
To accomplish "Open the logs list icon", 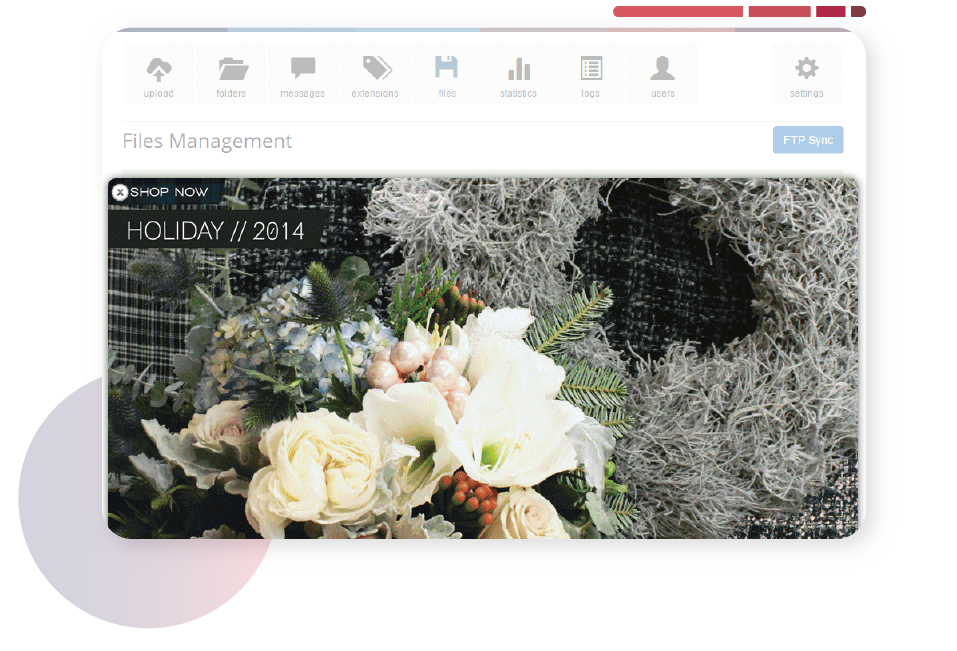I will (x=591, y=70).
